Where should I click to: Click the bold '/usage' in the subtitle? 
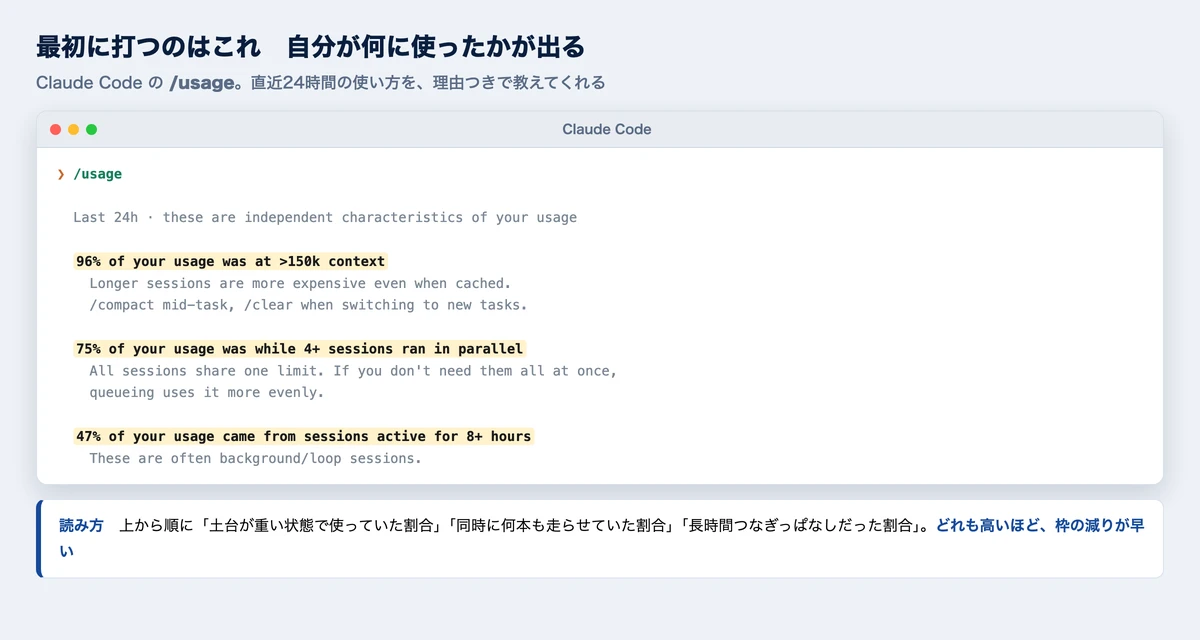pos(202,83)
